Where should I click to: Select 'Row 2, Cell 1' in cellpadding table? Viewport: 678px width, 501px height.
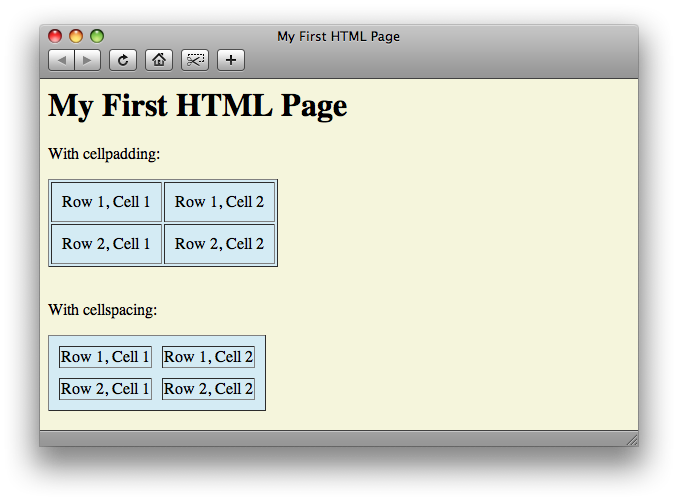pos(106,244)
